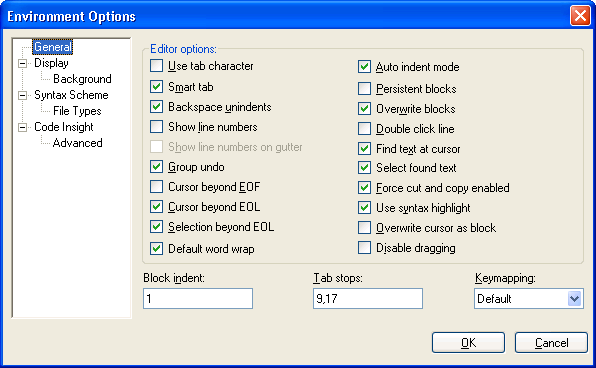Open the Display settings page
Viewport: 596px width, 368px height.
51,63
